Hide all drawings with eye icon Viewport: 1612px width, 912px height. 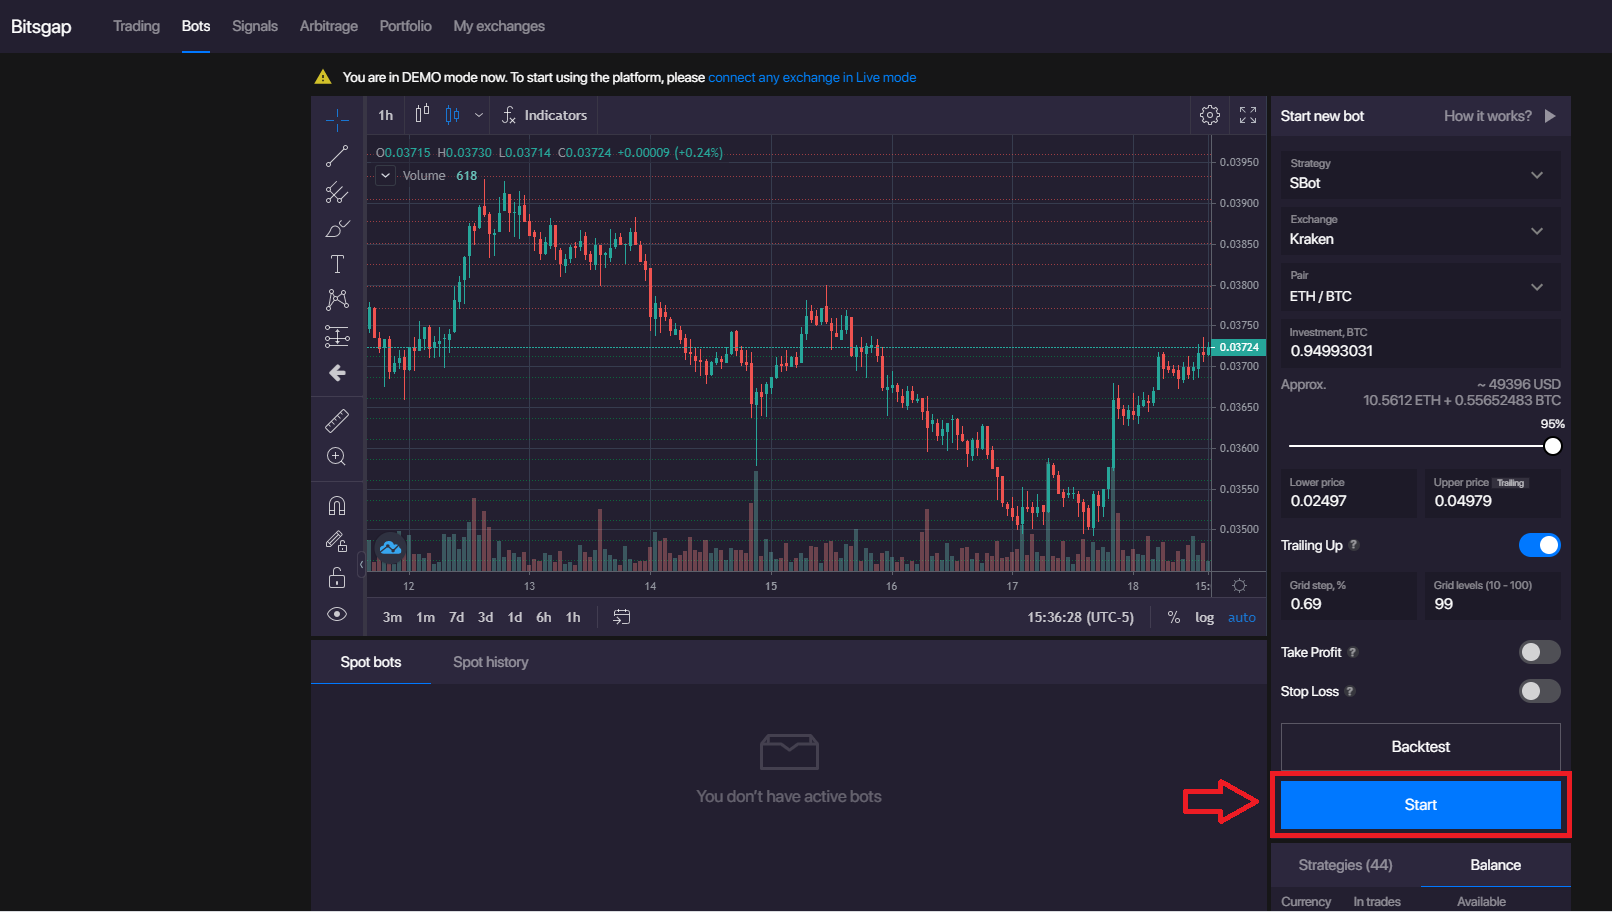[x=337, y=614]
